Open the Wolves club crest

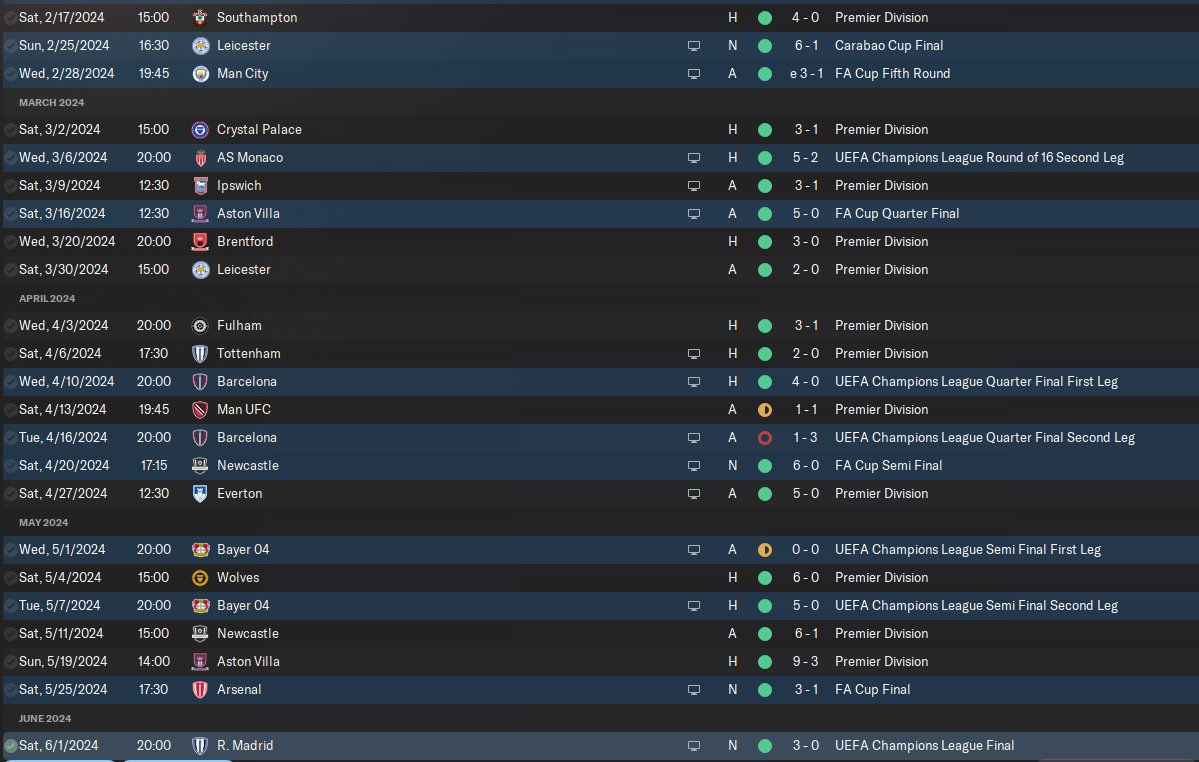click(200, 577)
